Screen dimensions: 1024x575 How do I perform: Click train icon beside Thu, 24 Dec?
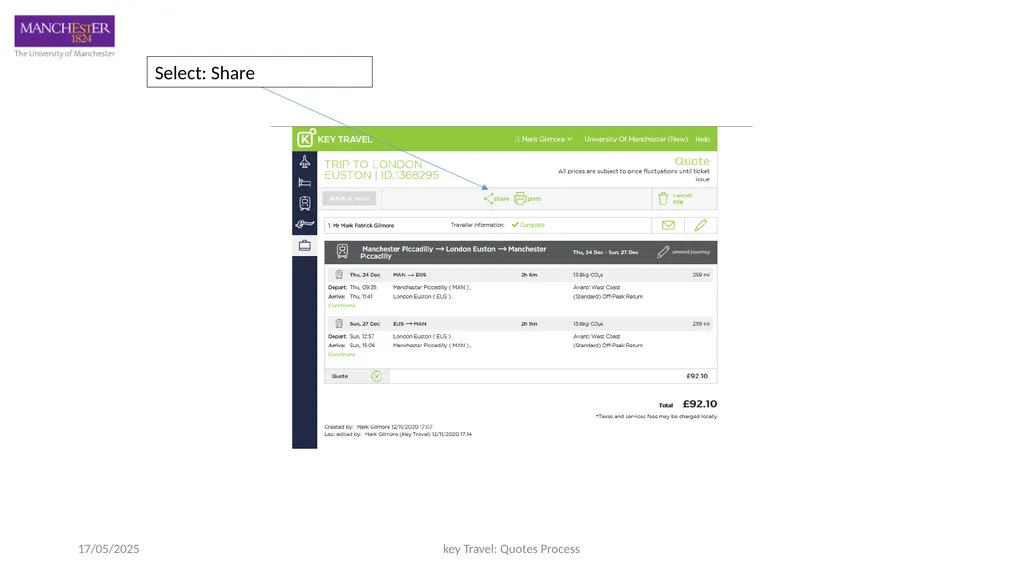tap(339, 274)
